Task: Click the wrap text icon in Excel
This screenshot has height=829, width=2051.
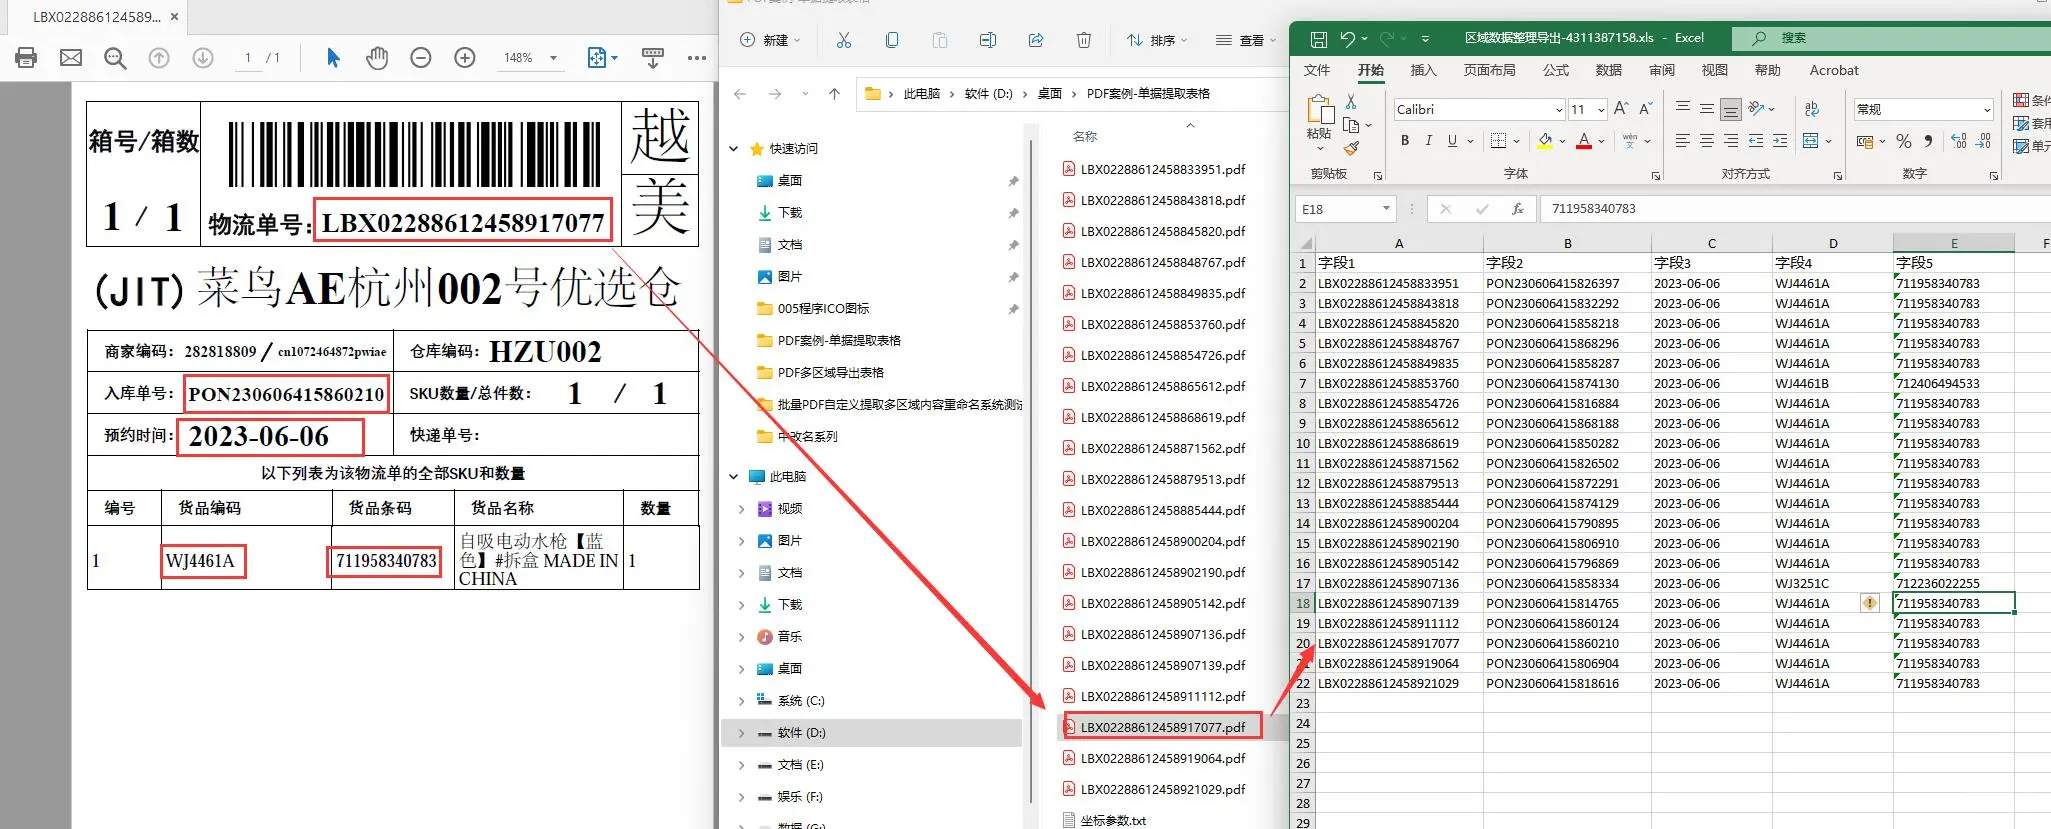Action: coord(1812,109)
